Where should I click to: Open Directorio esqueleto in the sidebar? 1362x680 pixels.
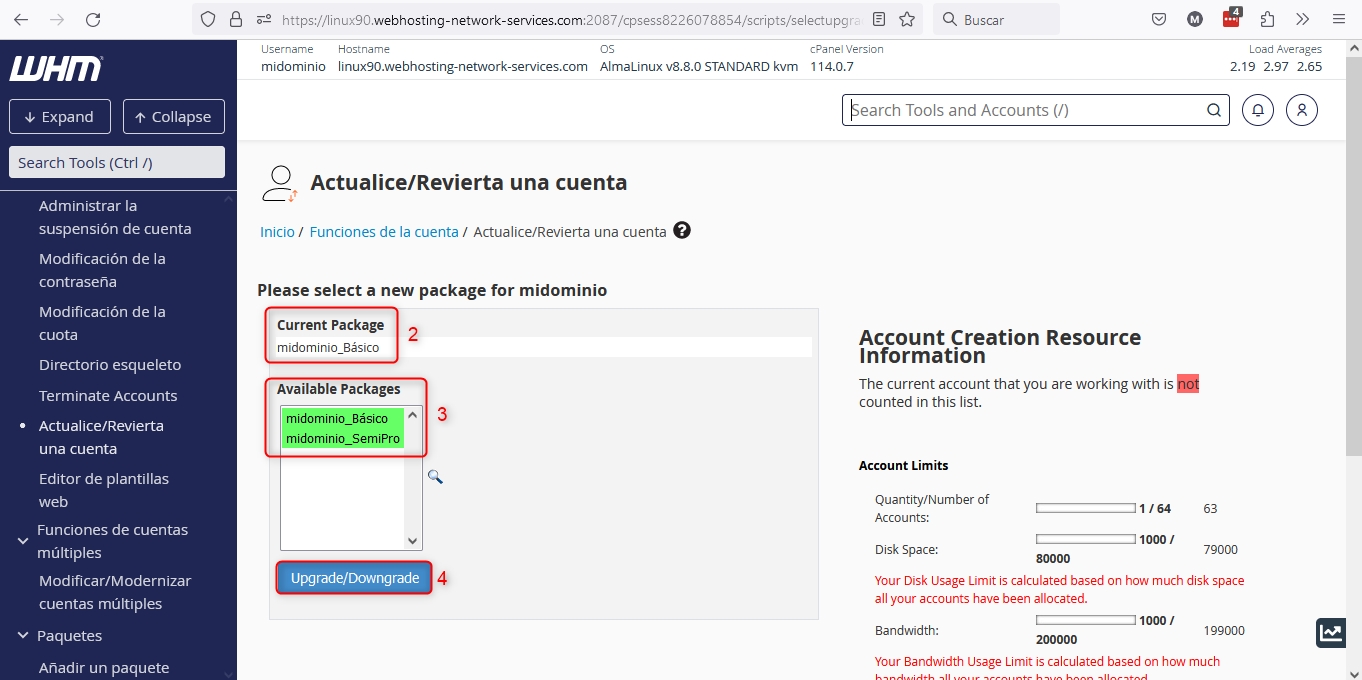110,365
